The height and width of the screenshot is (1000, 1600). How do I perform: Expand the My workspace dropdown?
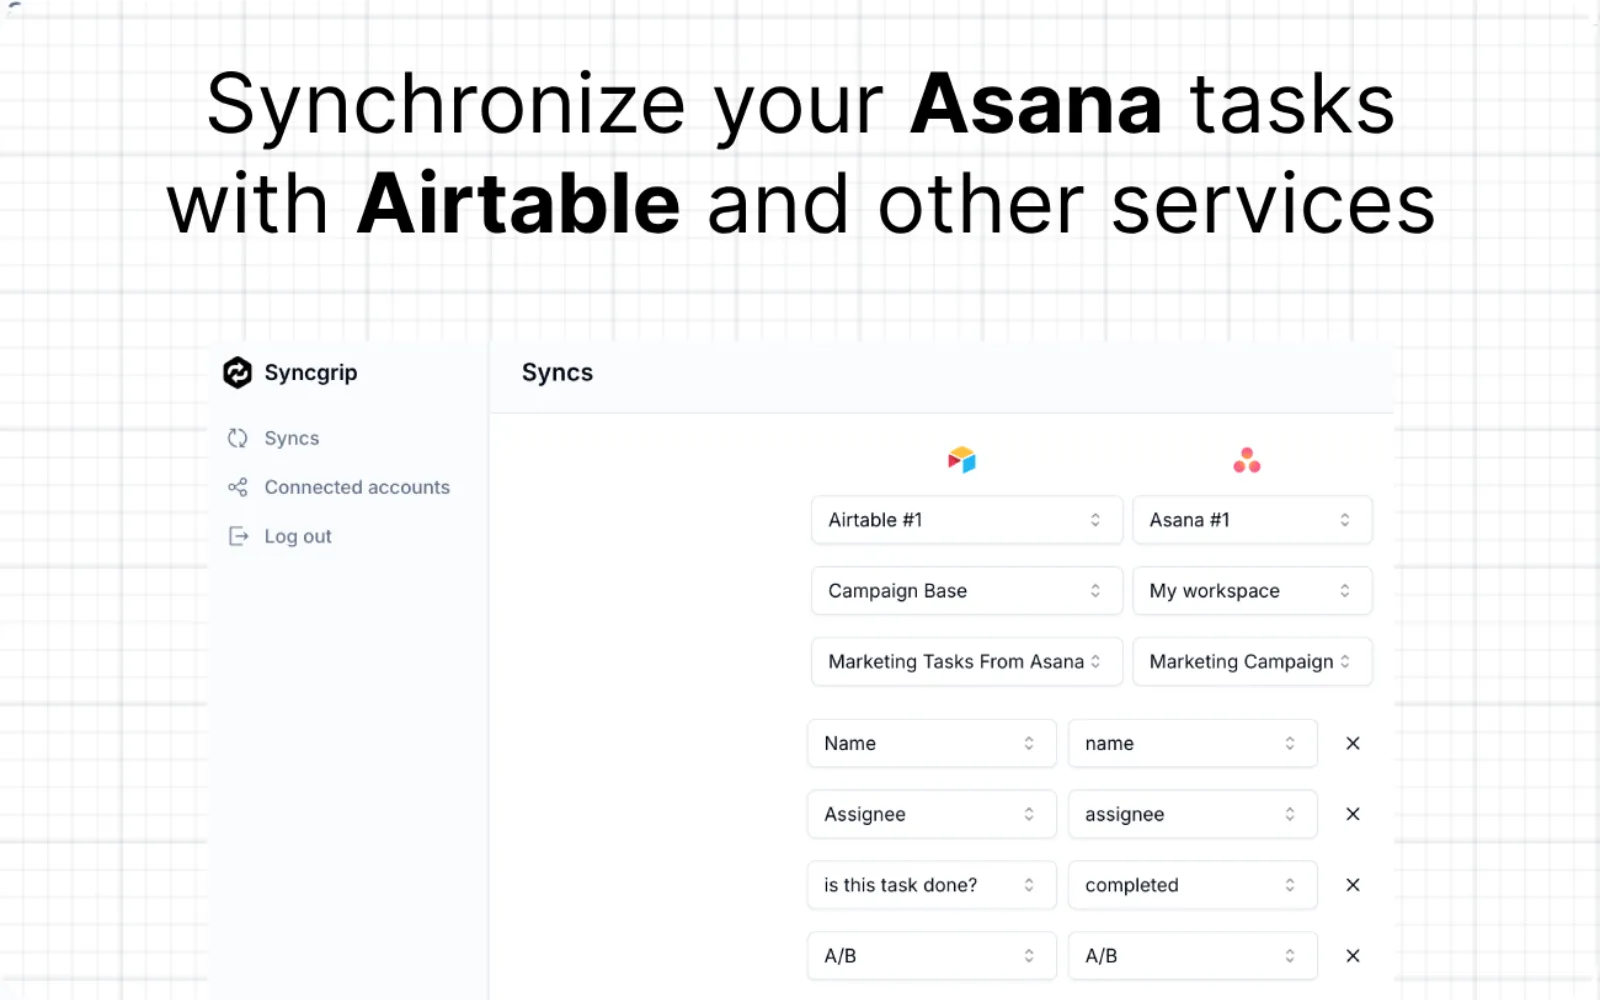[1251, 591]
